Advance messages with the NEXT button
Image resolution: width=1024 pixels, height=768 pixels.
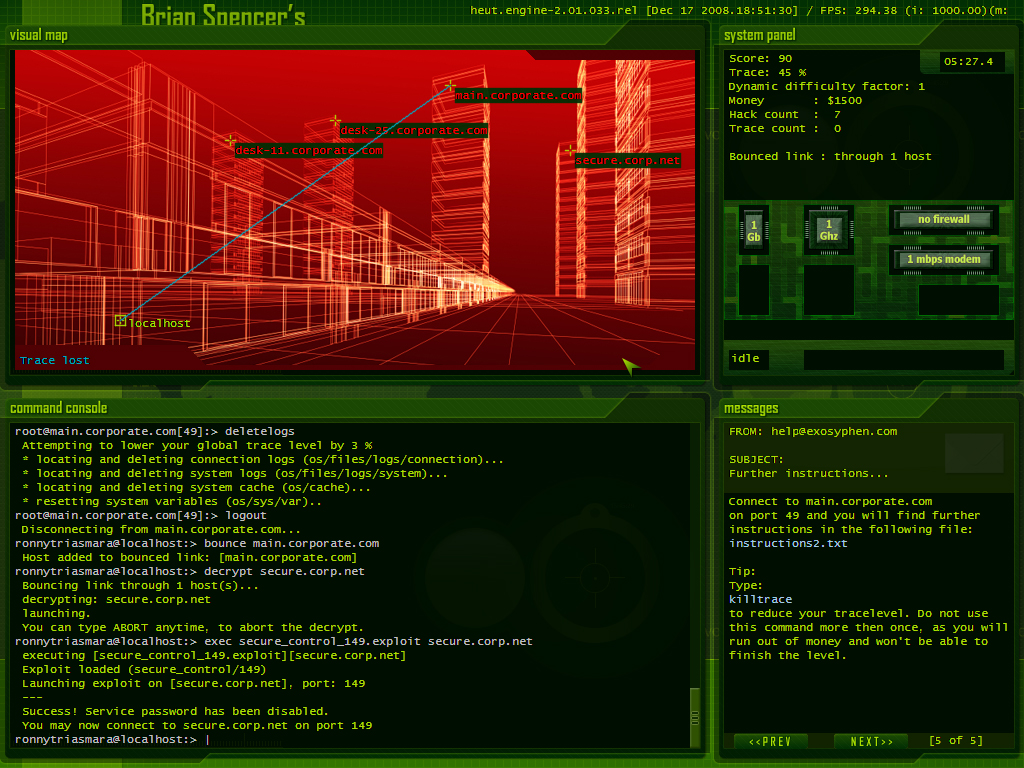(871, 741)
